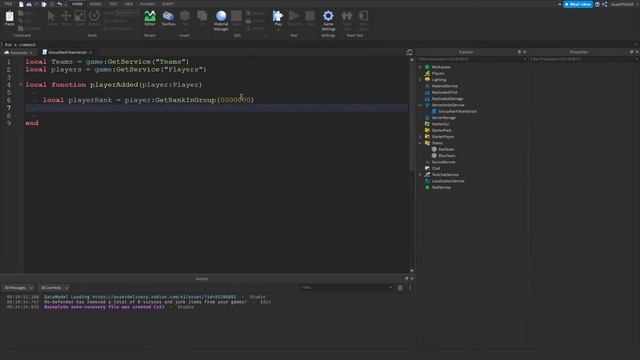This screenshot has height=360, width=640.
Task: Open the output panel options menu
Action: 410,288
